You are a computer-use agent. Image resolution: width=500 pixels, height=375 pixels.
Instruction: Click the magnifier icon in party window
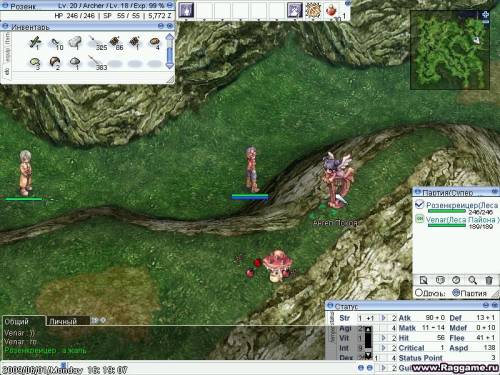472,280
